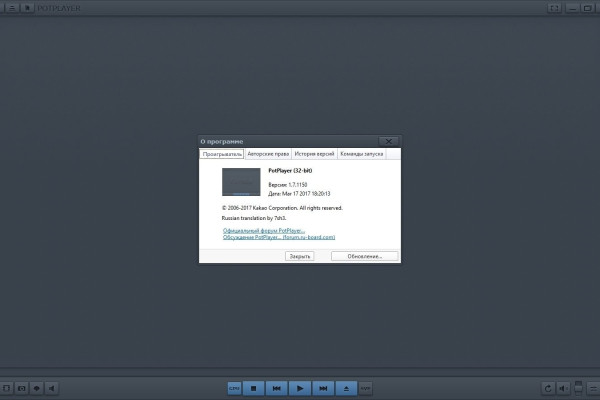Skip to the previous track
Image resolution: width=600 pixels, height=400 pixels.
277,387
